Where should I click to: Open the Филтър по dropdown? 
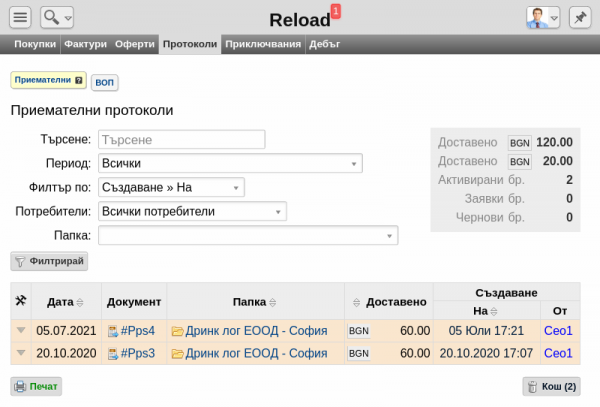click(x=171, y=187)
